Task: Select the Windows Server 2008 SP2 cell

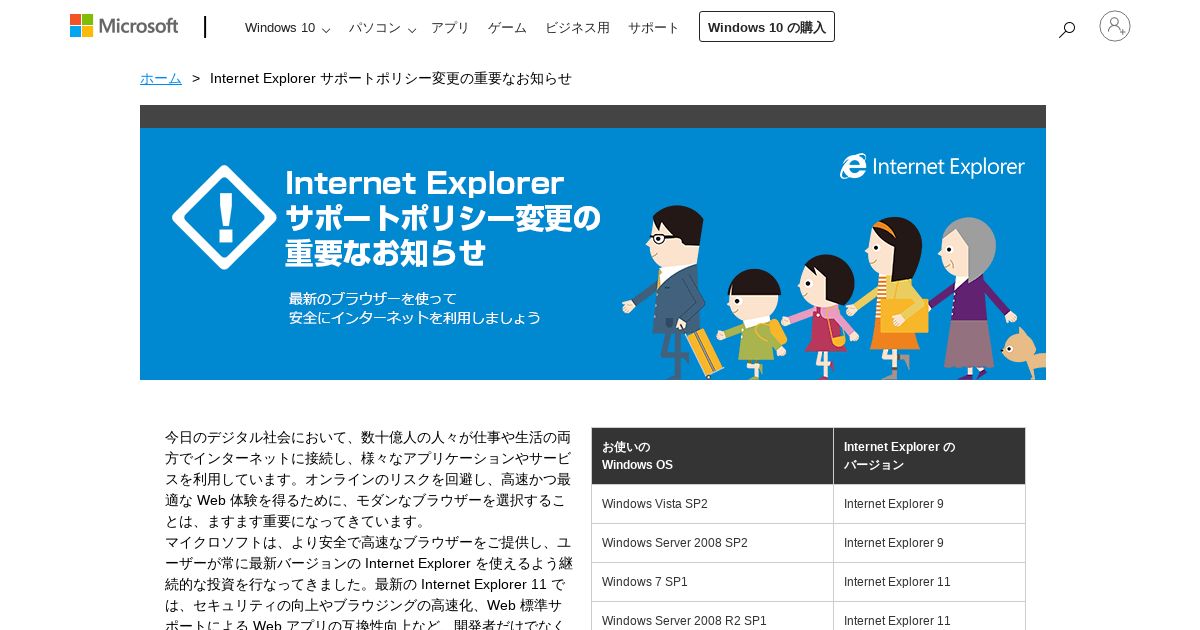Action: coord(712,543)
